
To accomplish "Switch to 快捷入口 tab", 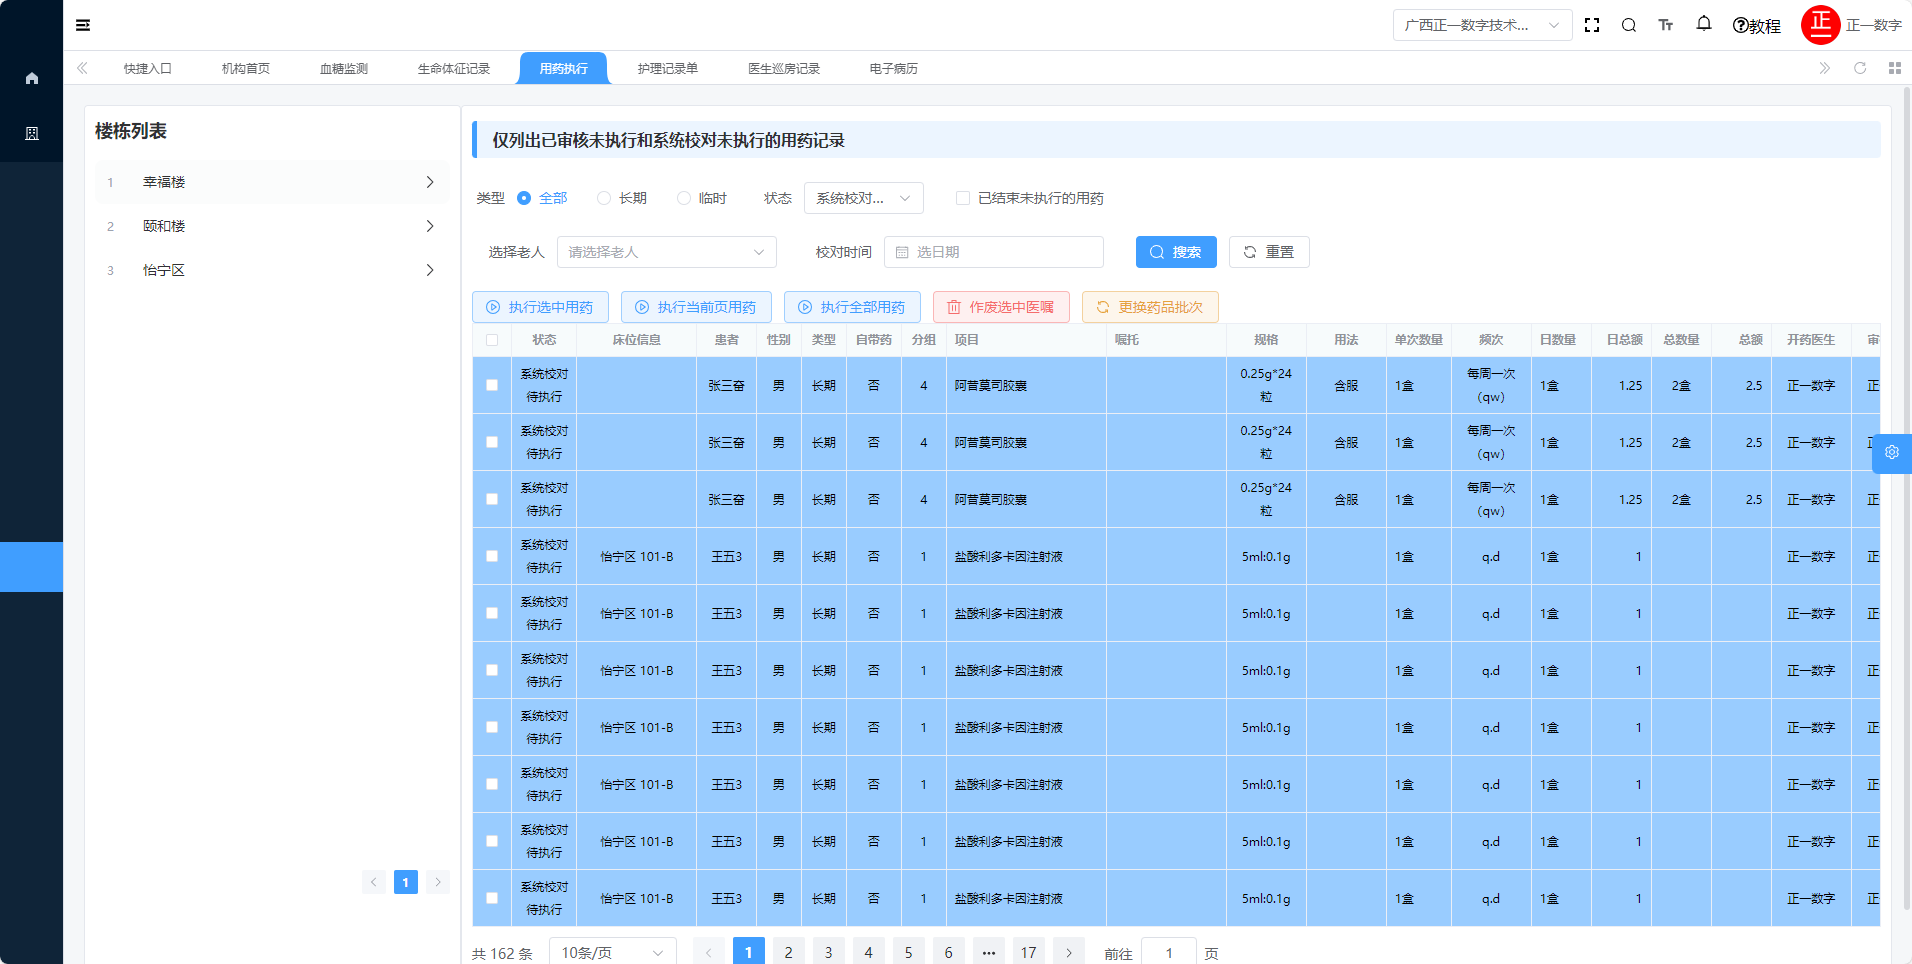I will pyautogui.click(x=148, y=68).
